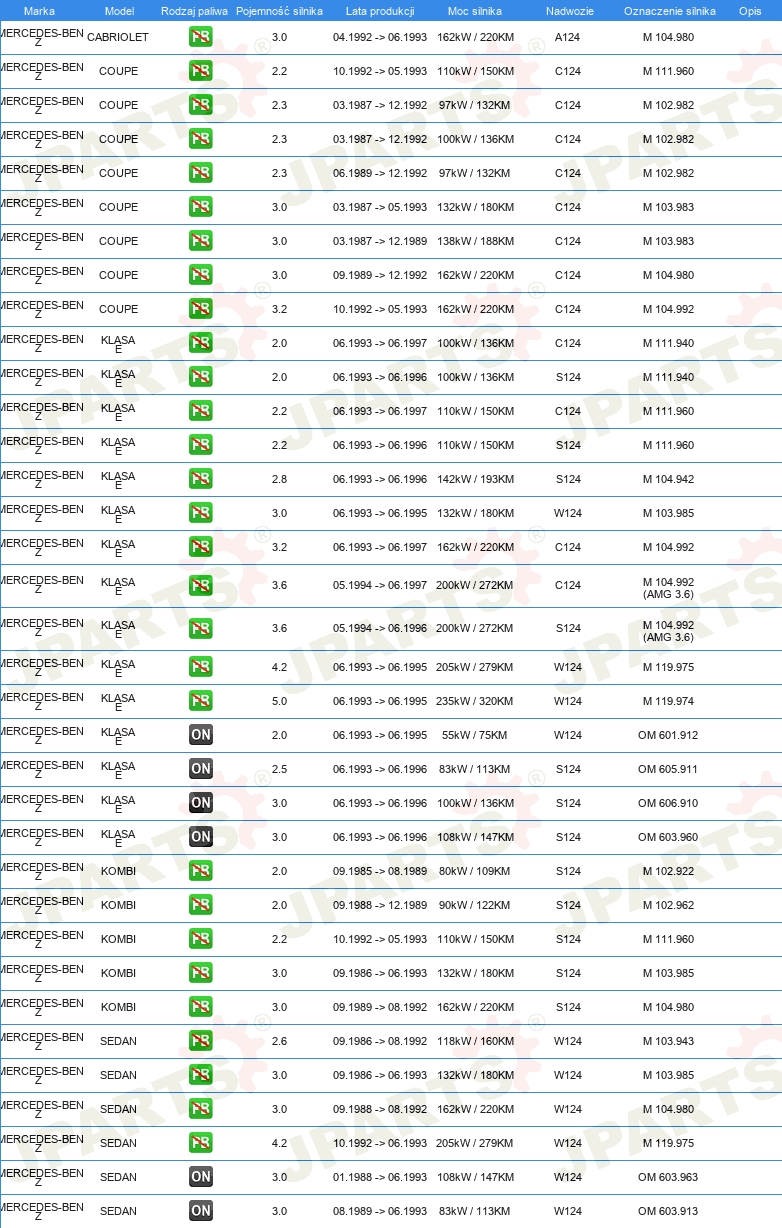Viewport: 782px width, 1228px height.
Task: Select the 2.8 engine capacity cell
Action: click(279, 479)
